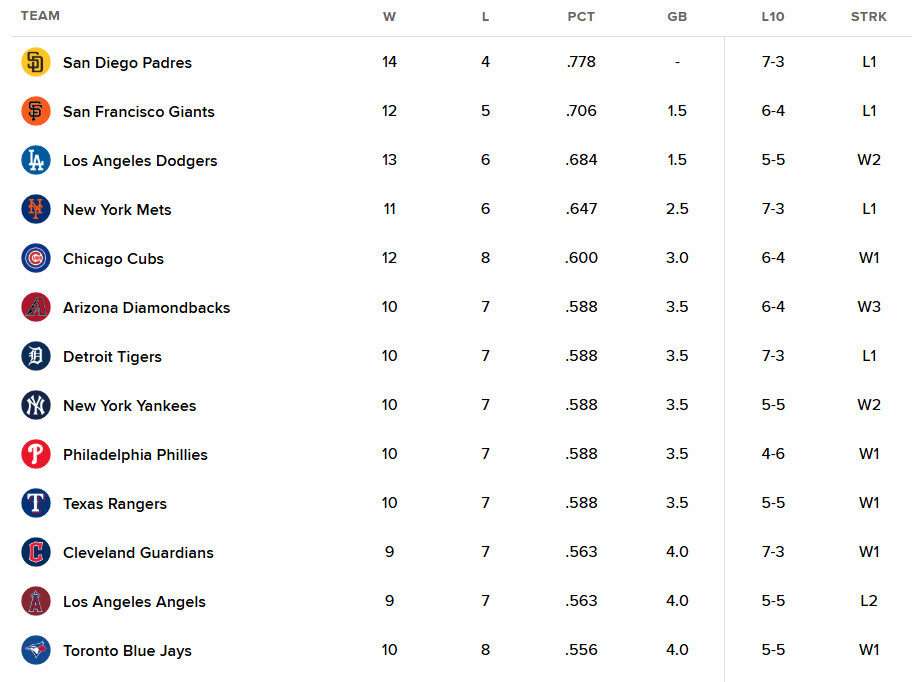This screenshot has height=682, width=912.
Task: Sort by the L10 column header
Action: [773, 17]
